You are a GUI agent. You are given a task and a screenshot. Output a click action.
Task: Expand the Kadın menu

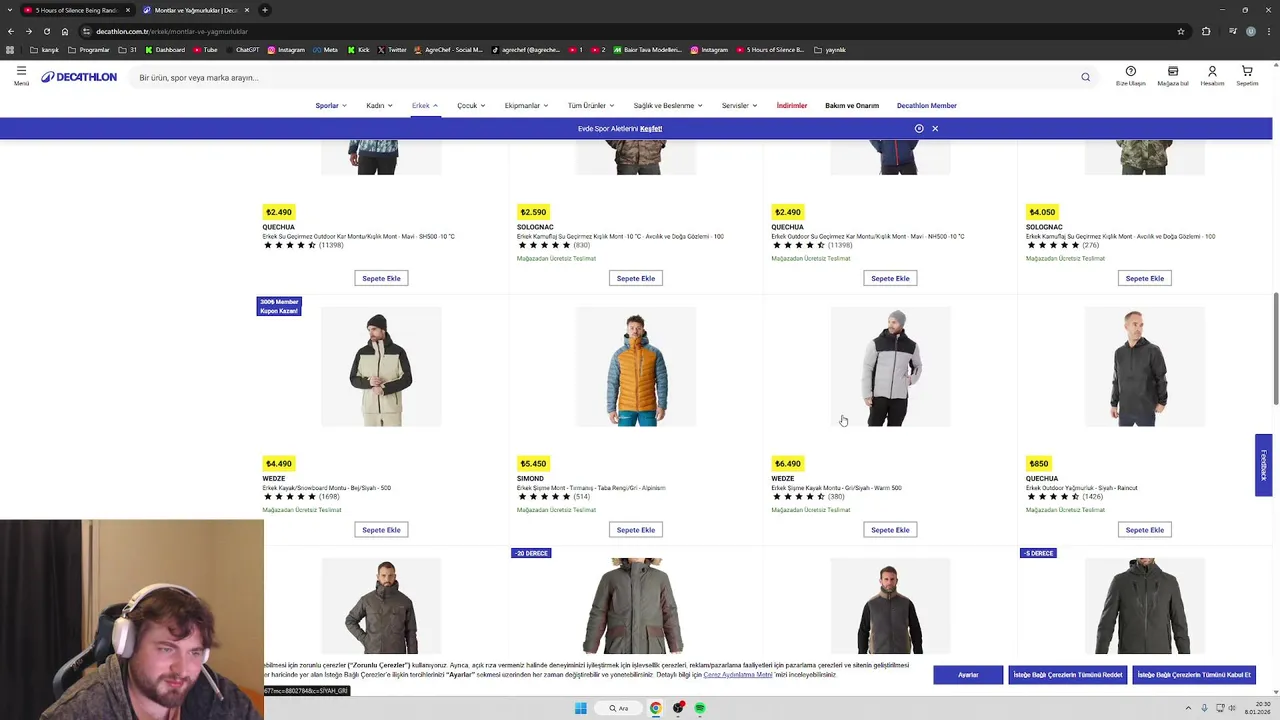(379, 105)
